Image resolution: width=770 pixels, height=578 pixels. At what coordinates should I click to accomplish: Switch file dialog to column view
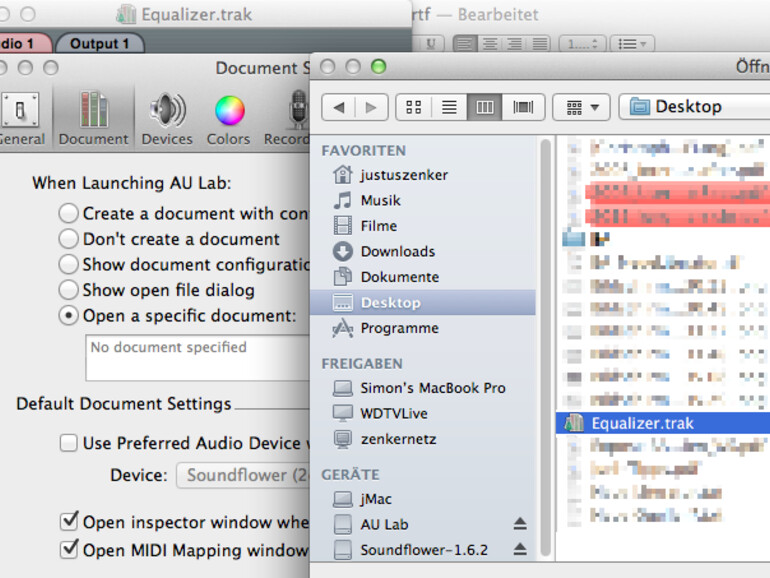(x=484, y=107)
